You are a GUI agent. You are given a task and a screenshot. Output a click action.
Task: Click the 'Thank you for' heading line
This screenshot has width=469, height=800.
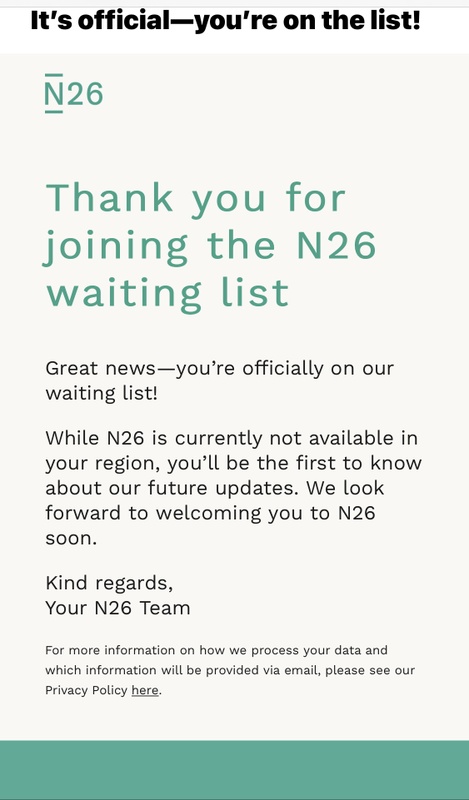tap(196, 197)
